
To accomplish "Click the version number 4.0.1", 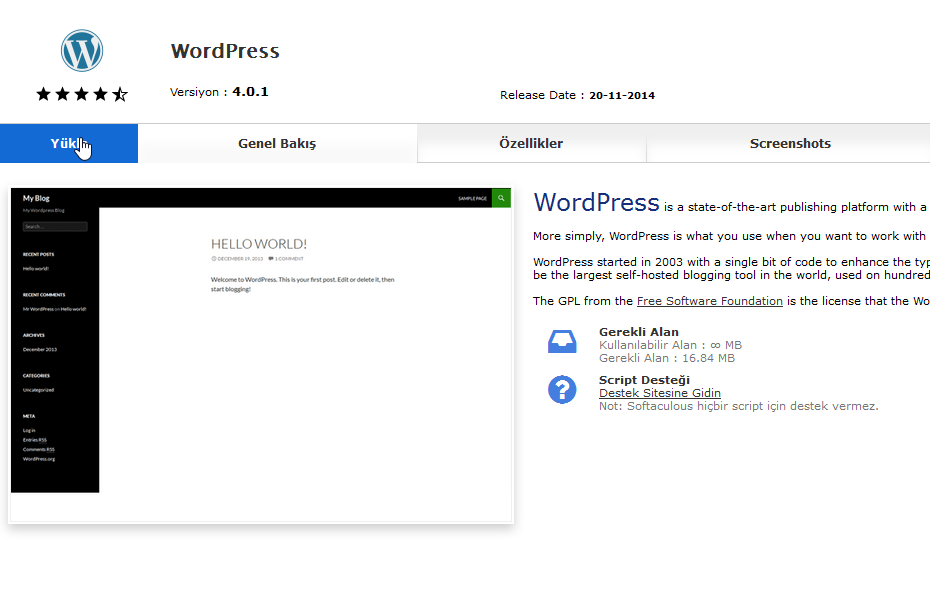I will (250, 92).
